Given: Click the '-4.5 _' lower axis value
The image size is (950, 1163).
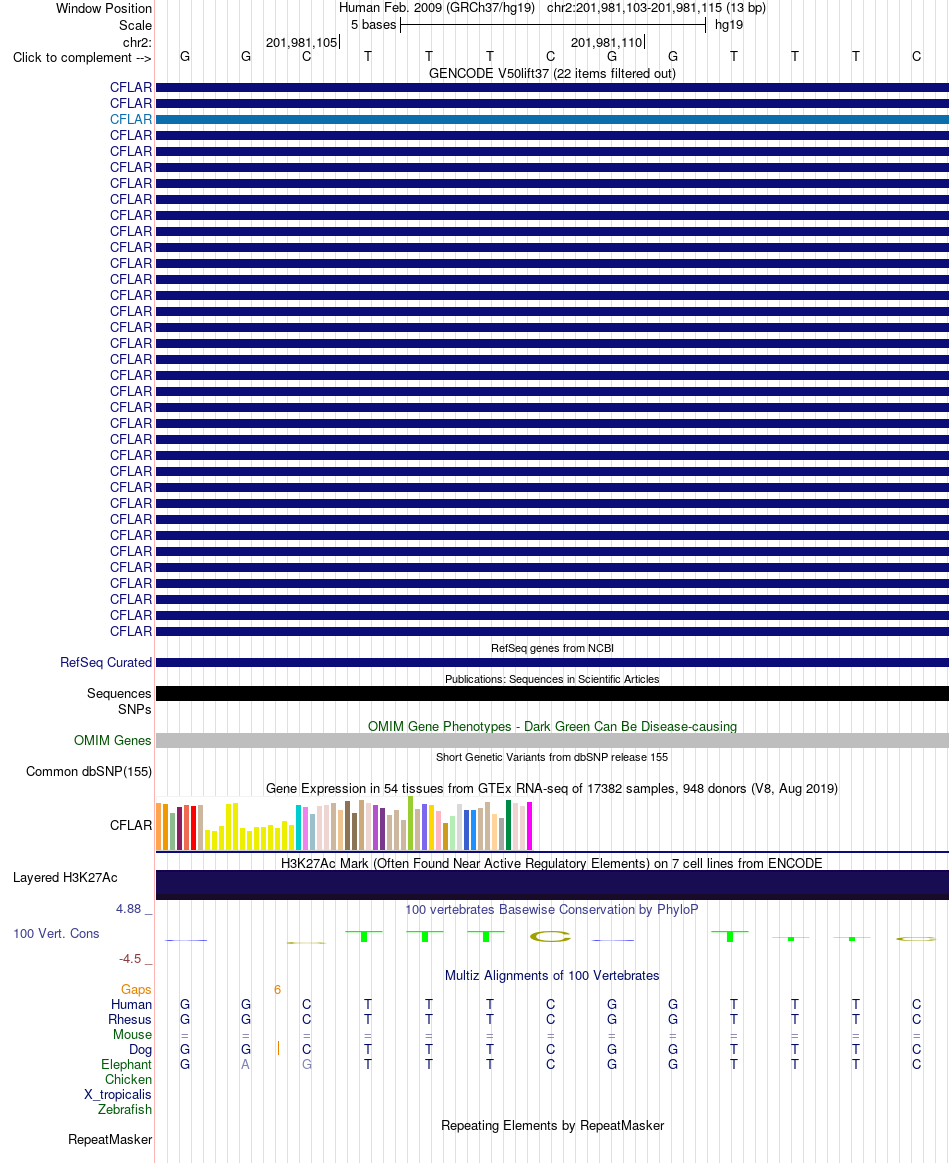Looking at the screenshot, I should point(136,959).
